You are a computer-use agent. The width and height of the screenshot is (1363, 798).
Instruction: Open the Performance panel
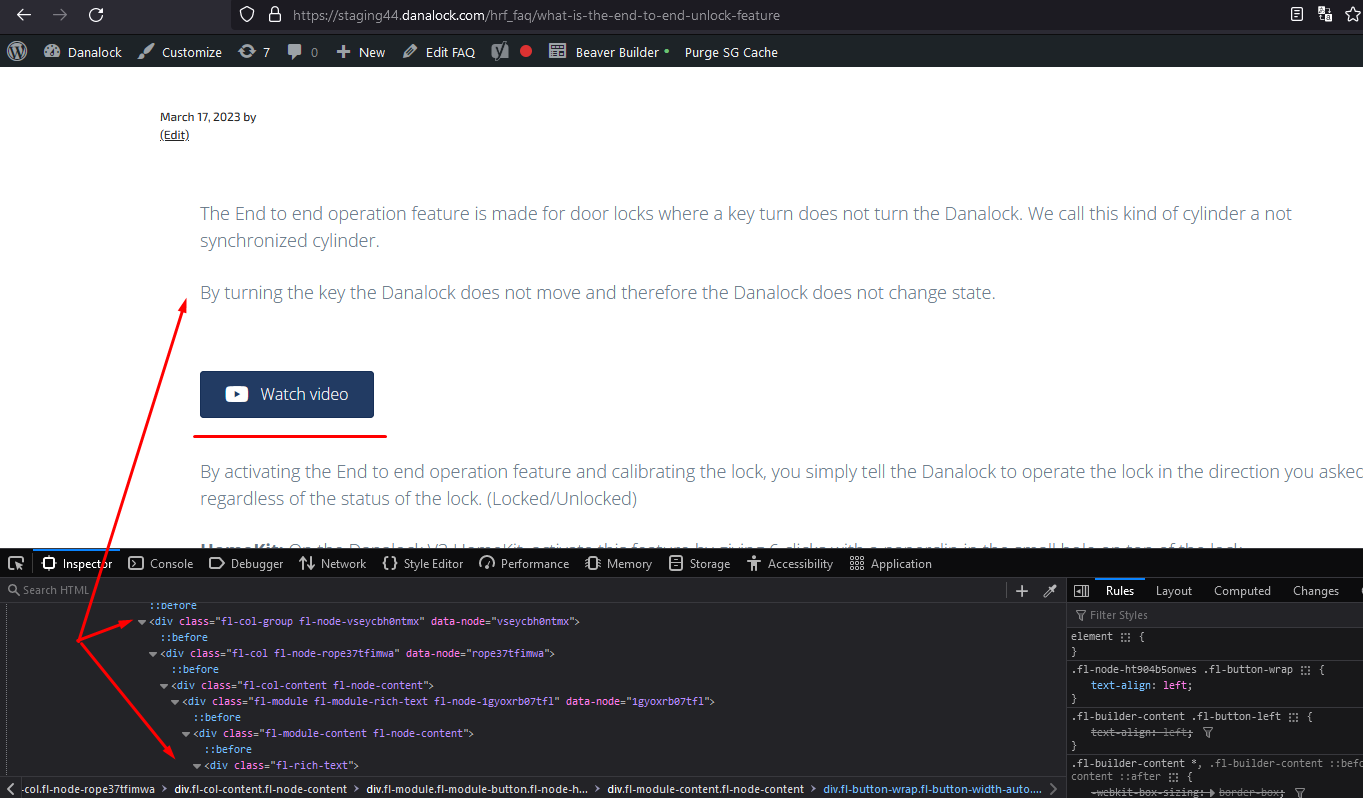[524, 563]
